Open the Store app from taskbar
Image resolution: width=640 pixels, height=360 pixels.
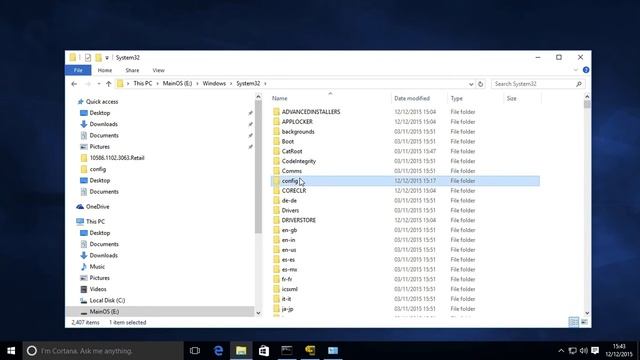point(264,351)
